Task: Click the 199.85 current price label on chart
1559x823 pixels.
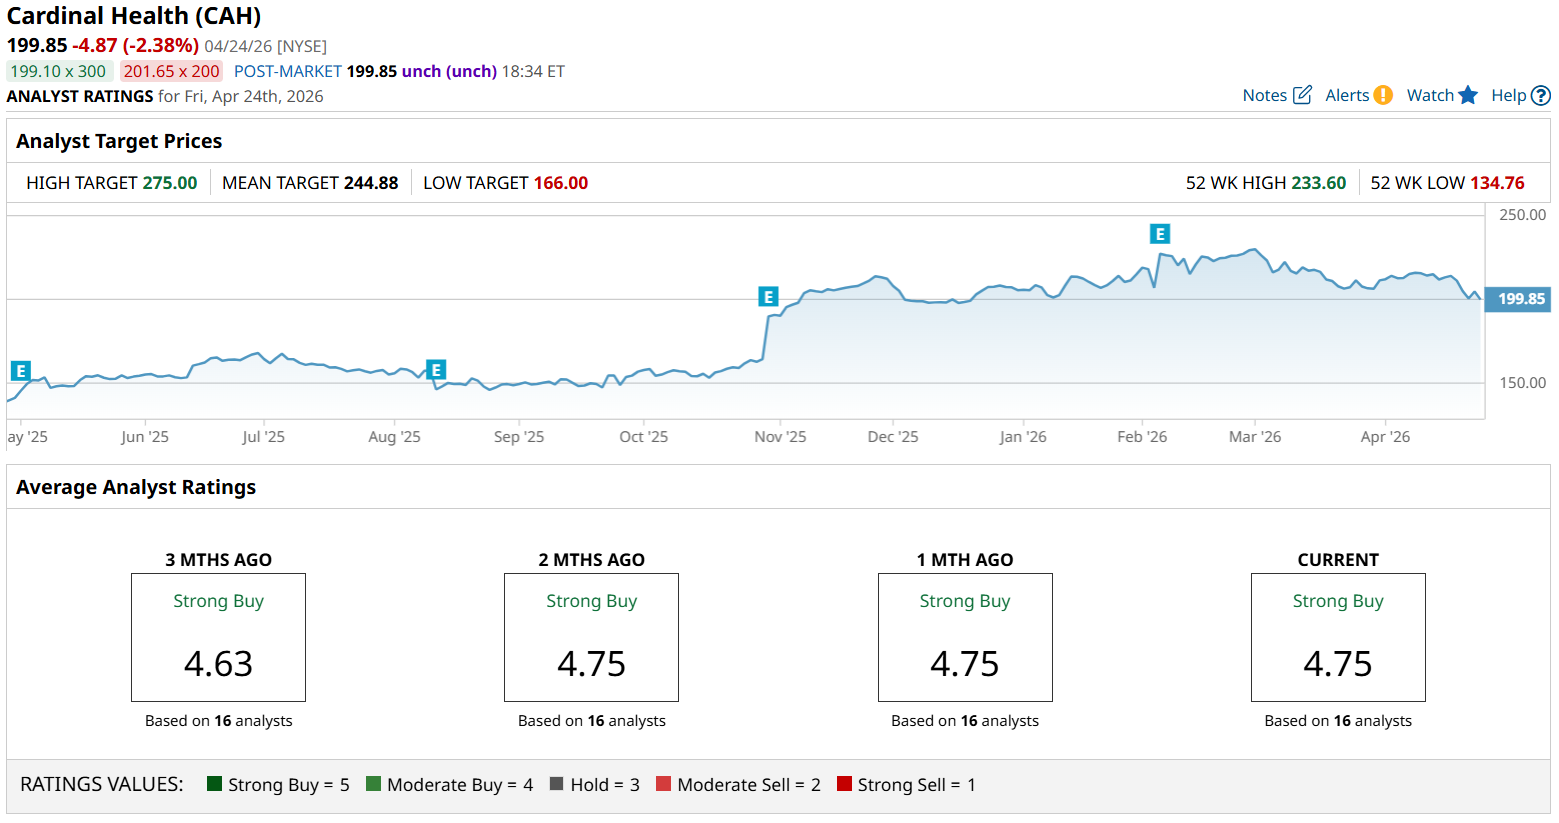Action: coord(1519,299)
